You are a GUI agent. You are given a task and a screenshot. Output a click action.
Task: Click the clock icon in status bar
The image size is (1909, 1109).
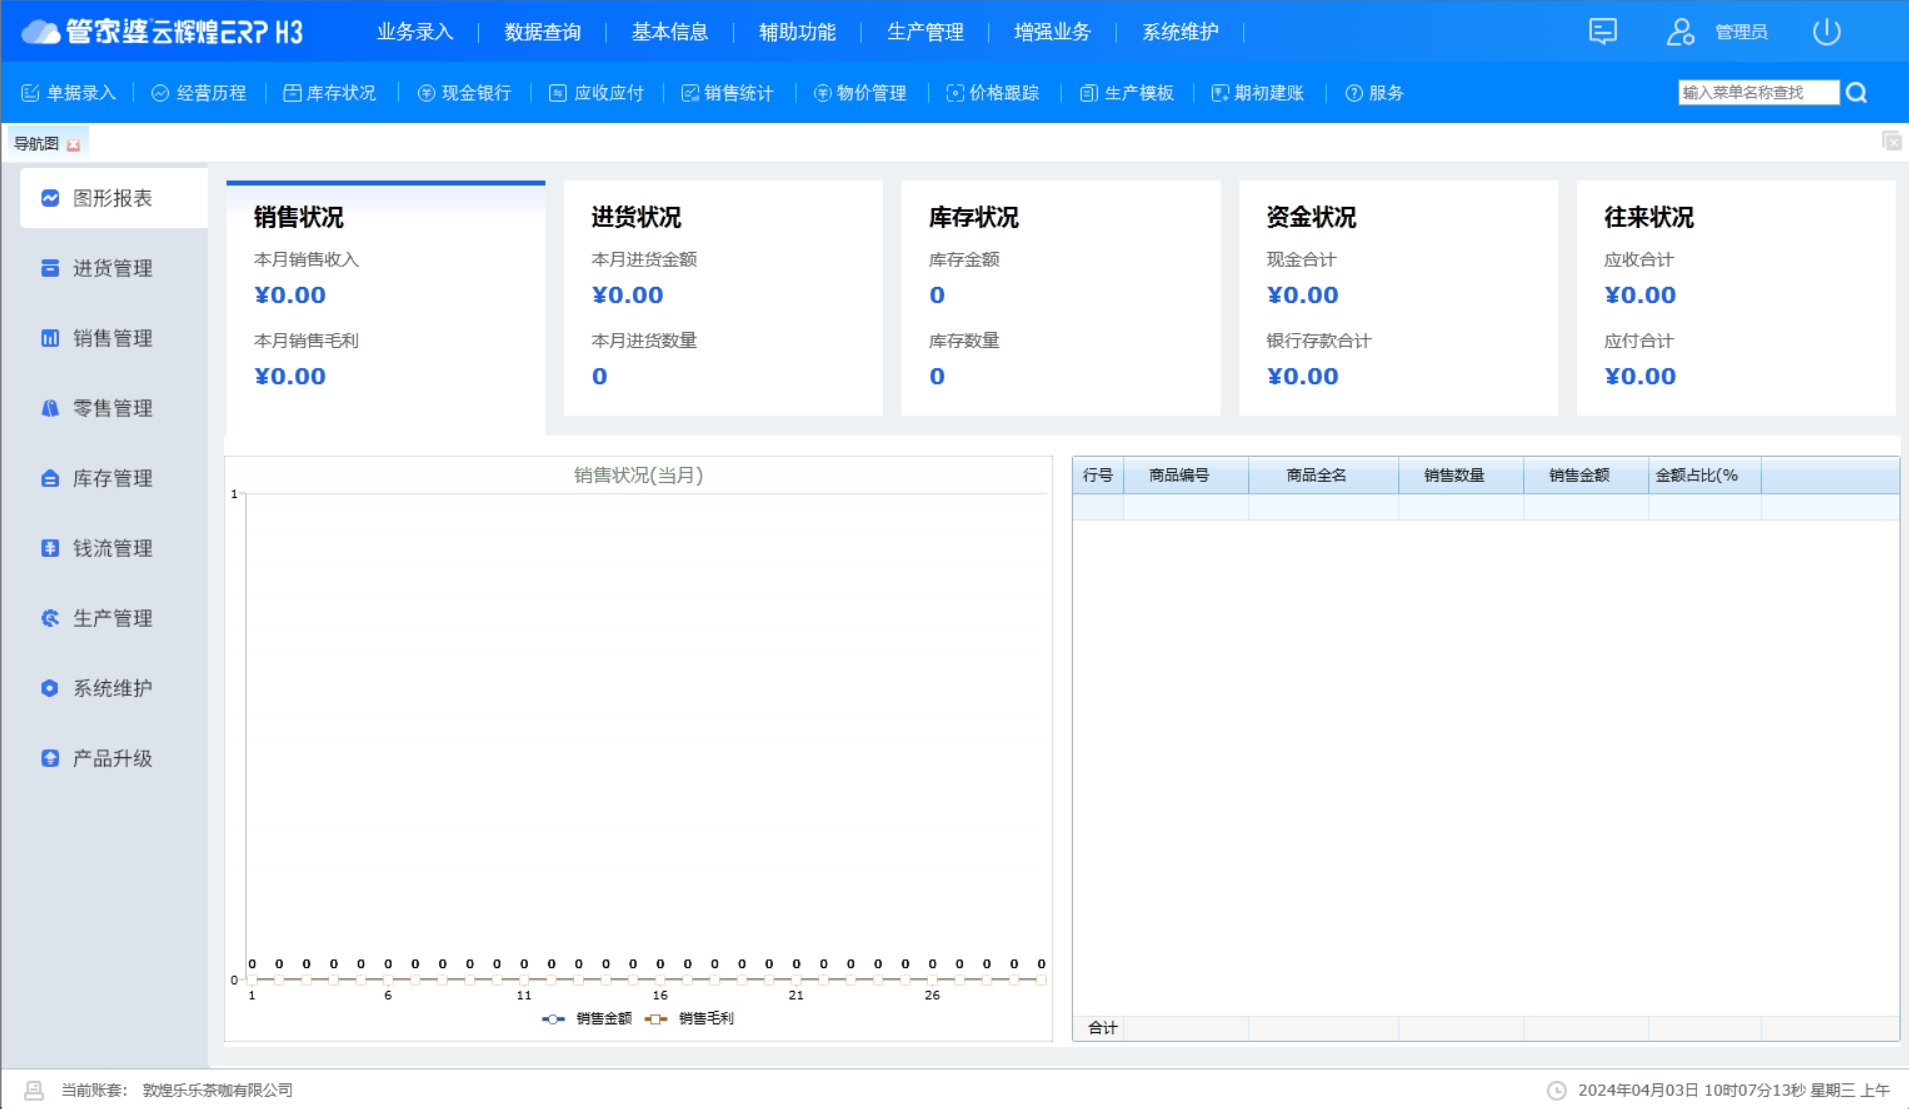1556,1090
